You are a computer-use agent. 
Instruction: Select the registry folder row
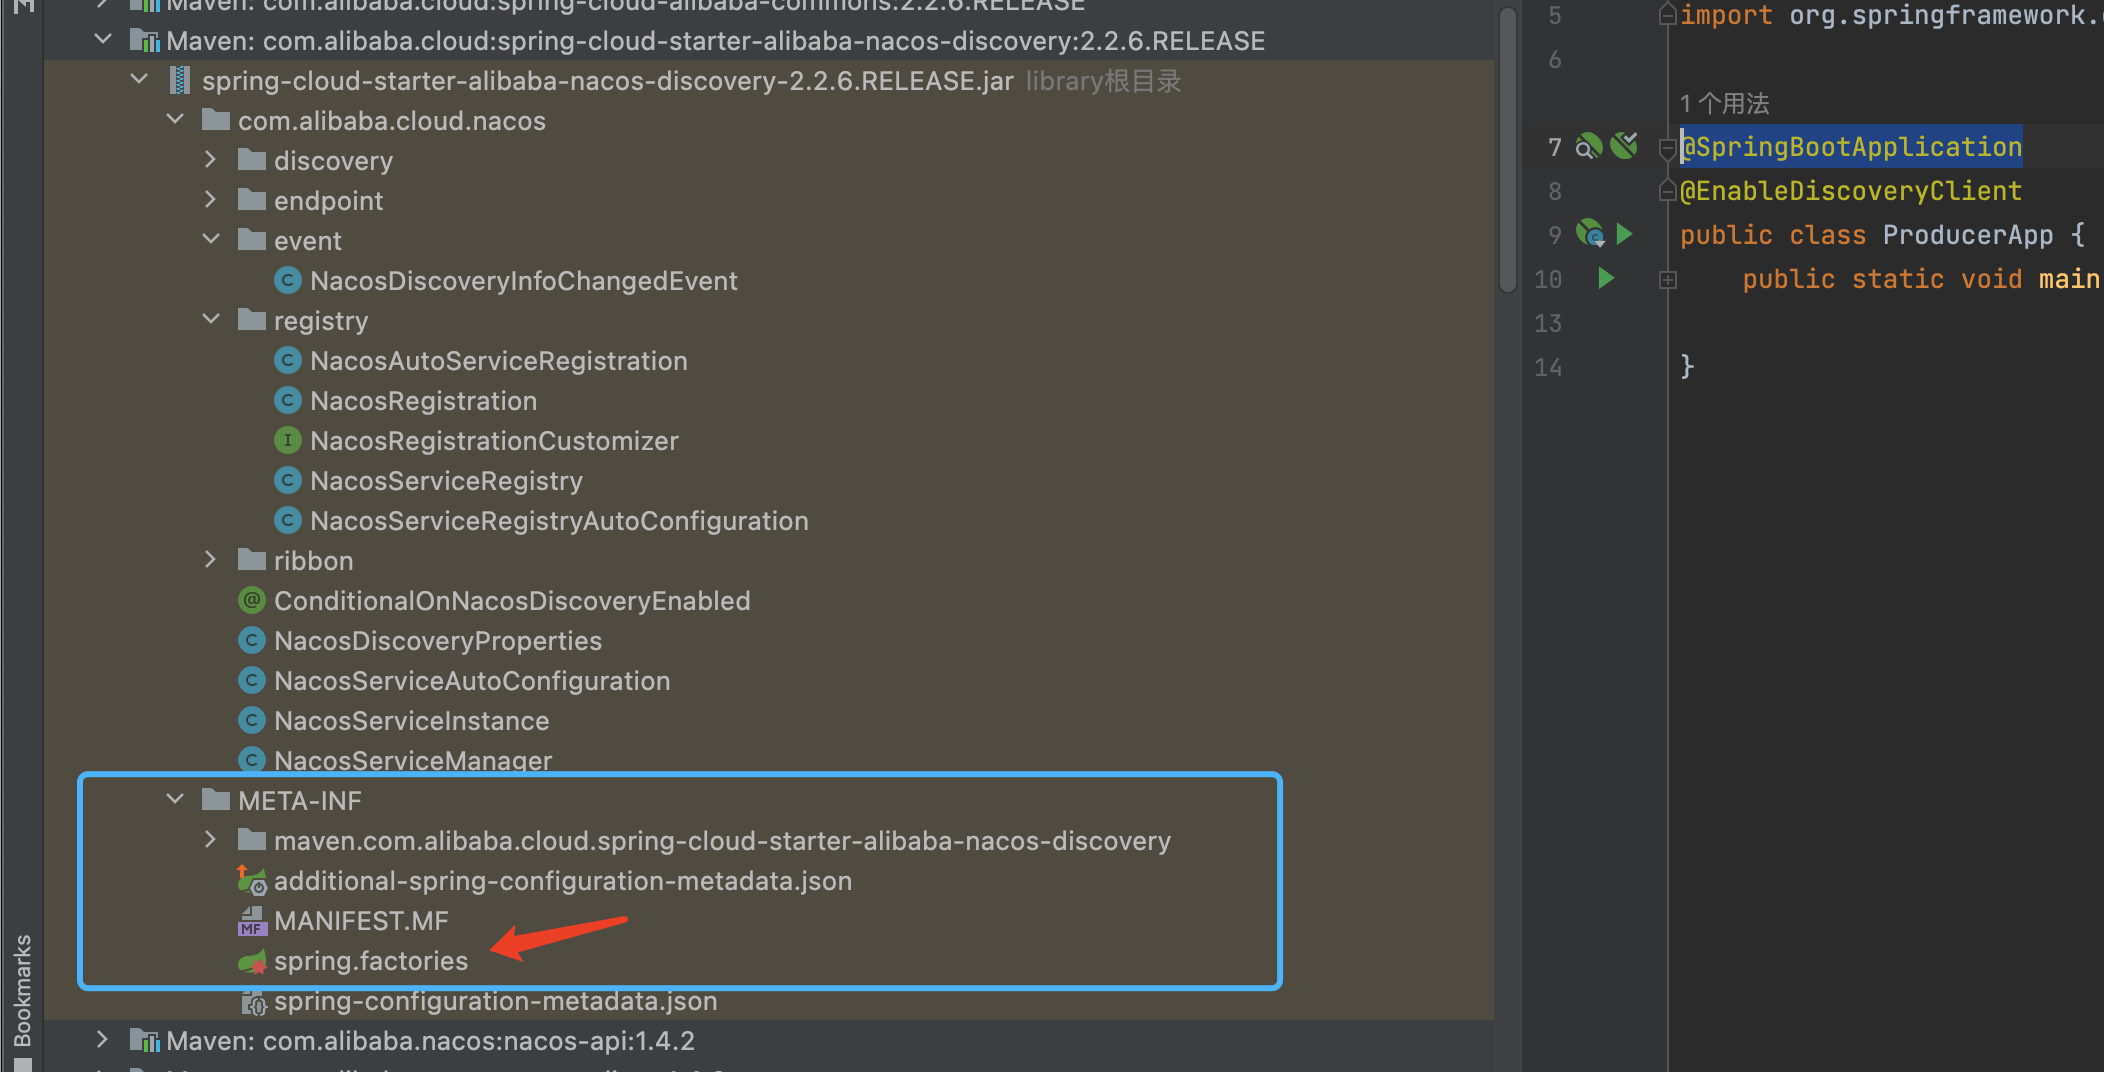[x=769, y=320]
